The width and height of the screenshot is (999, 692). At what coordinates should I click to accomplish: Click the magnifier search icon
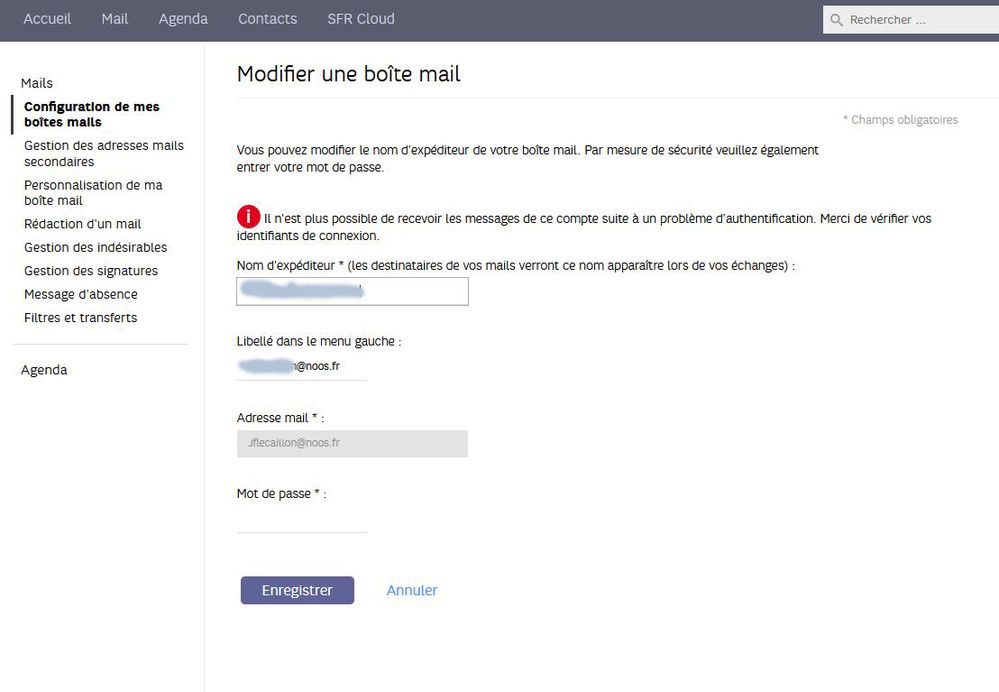coord(836,18)
